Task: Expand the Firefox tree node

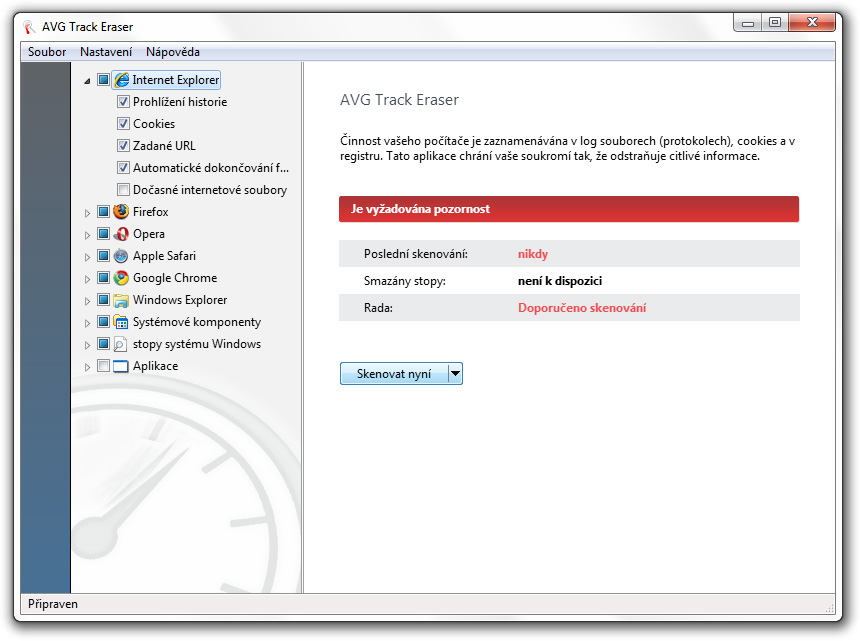Action: (x=87, y=213)
